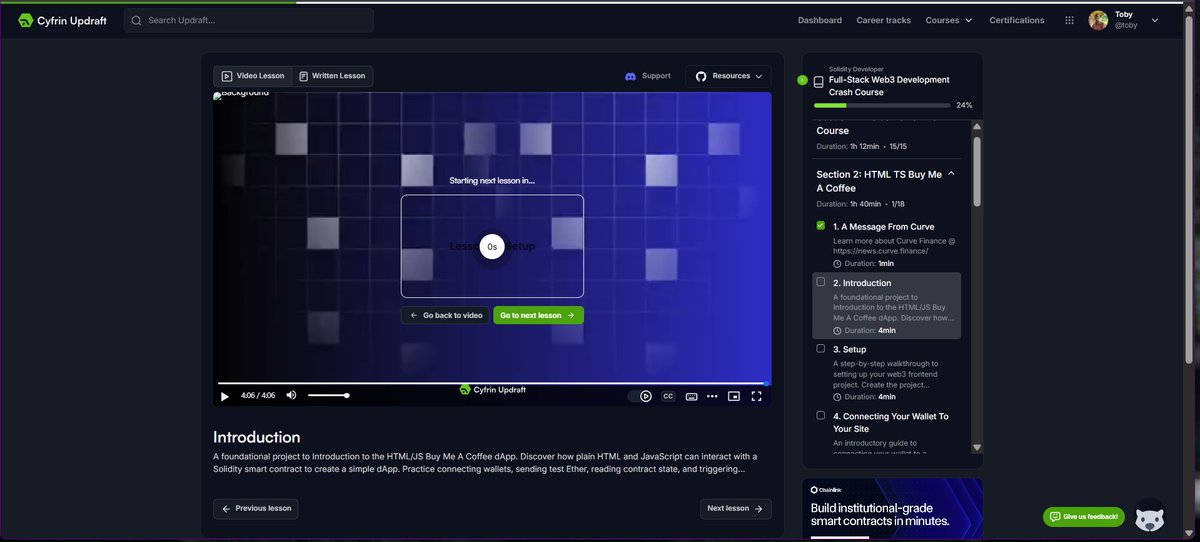Open video more options menu

[712, 396]
